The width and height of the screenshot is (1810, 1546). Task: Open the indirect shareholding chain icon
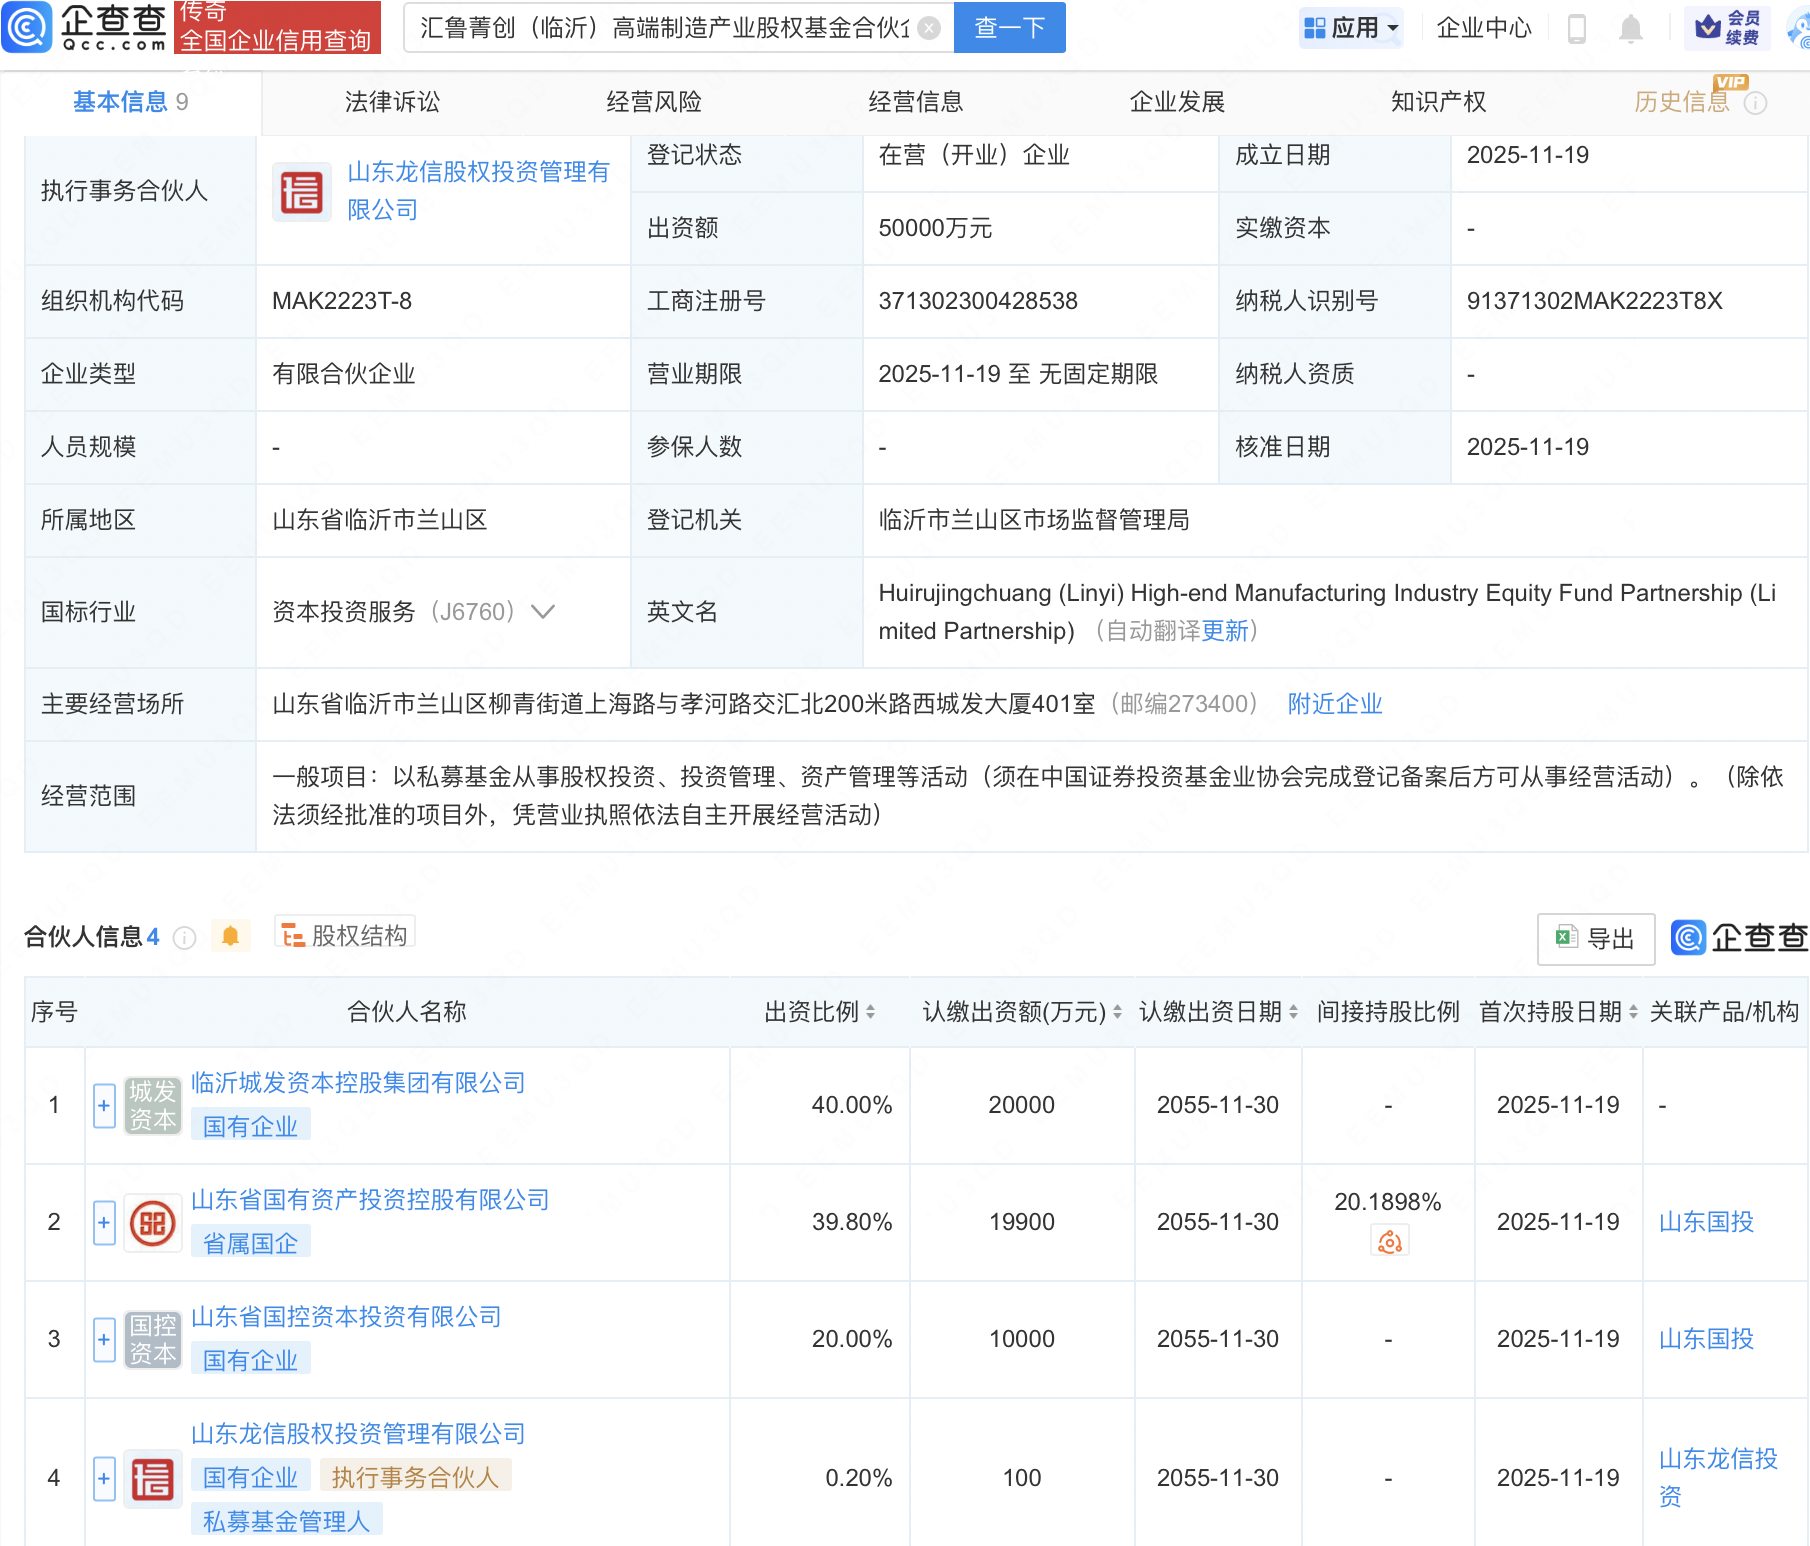pos(1389,1242)
